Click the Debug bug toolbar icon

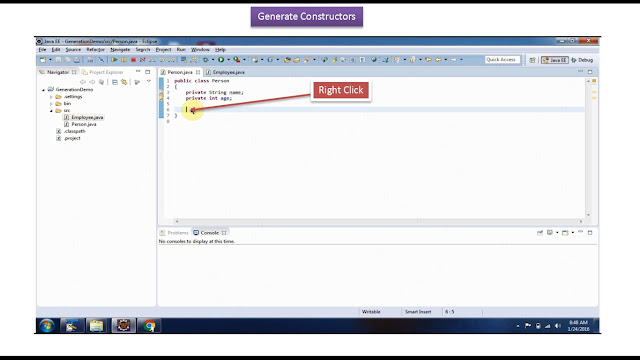tap(206, 60)
